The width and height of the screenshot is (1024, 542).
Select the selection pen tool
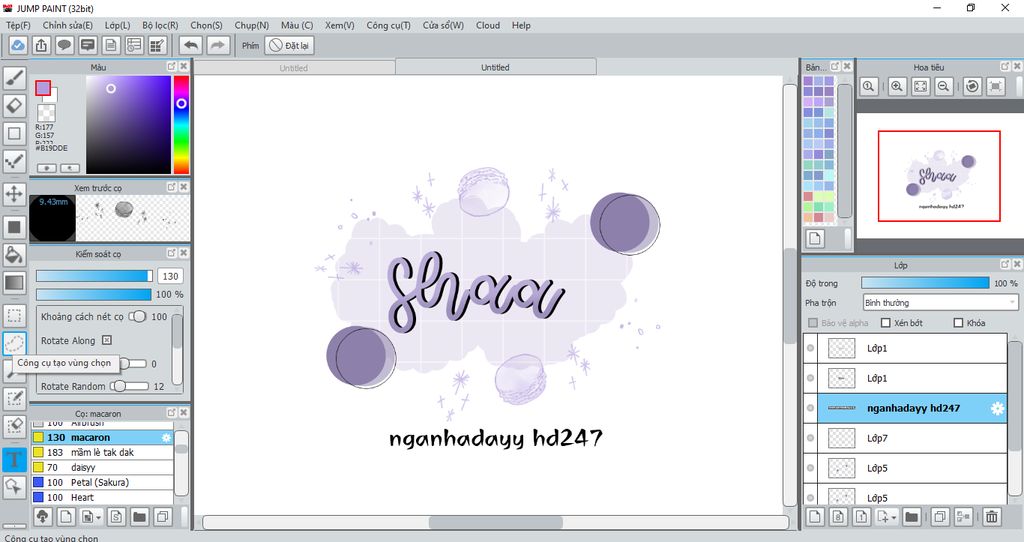pyautogui.click(x=14, y=398)
